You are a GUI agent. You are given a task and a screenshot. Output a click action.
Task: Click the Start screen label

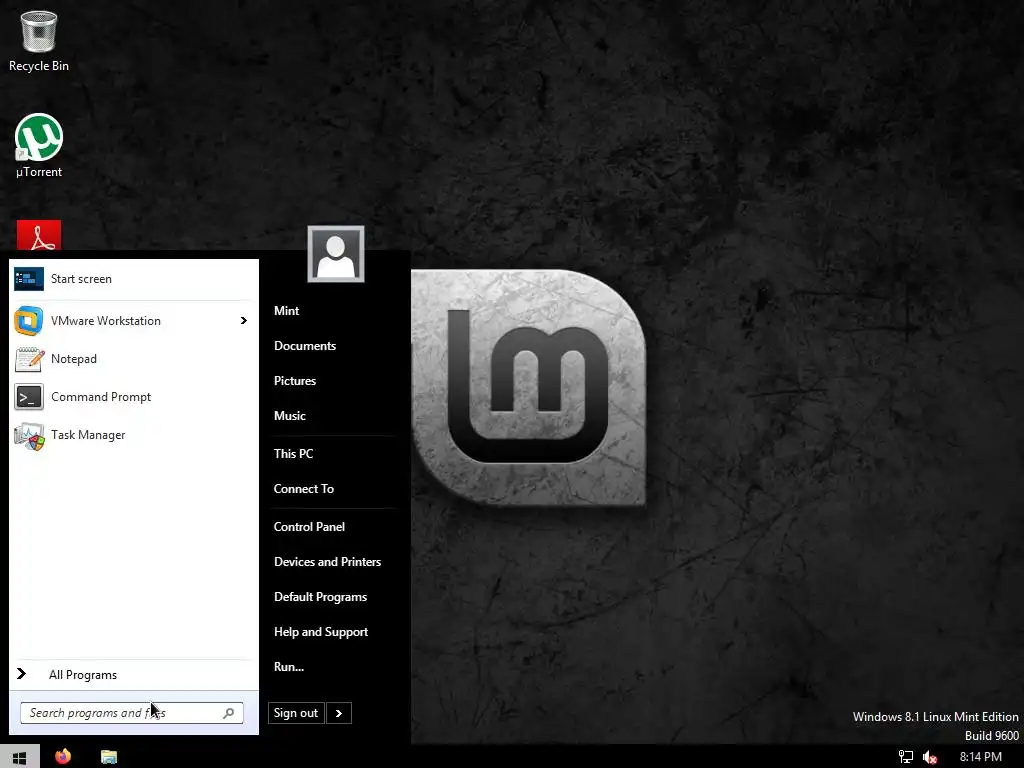[x=81, y=279]
